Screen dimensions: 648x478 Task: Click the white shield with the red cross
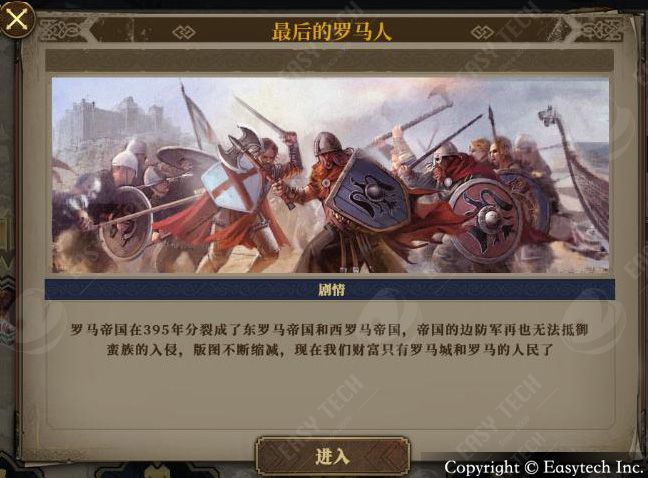point(233,185)
